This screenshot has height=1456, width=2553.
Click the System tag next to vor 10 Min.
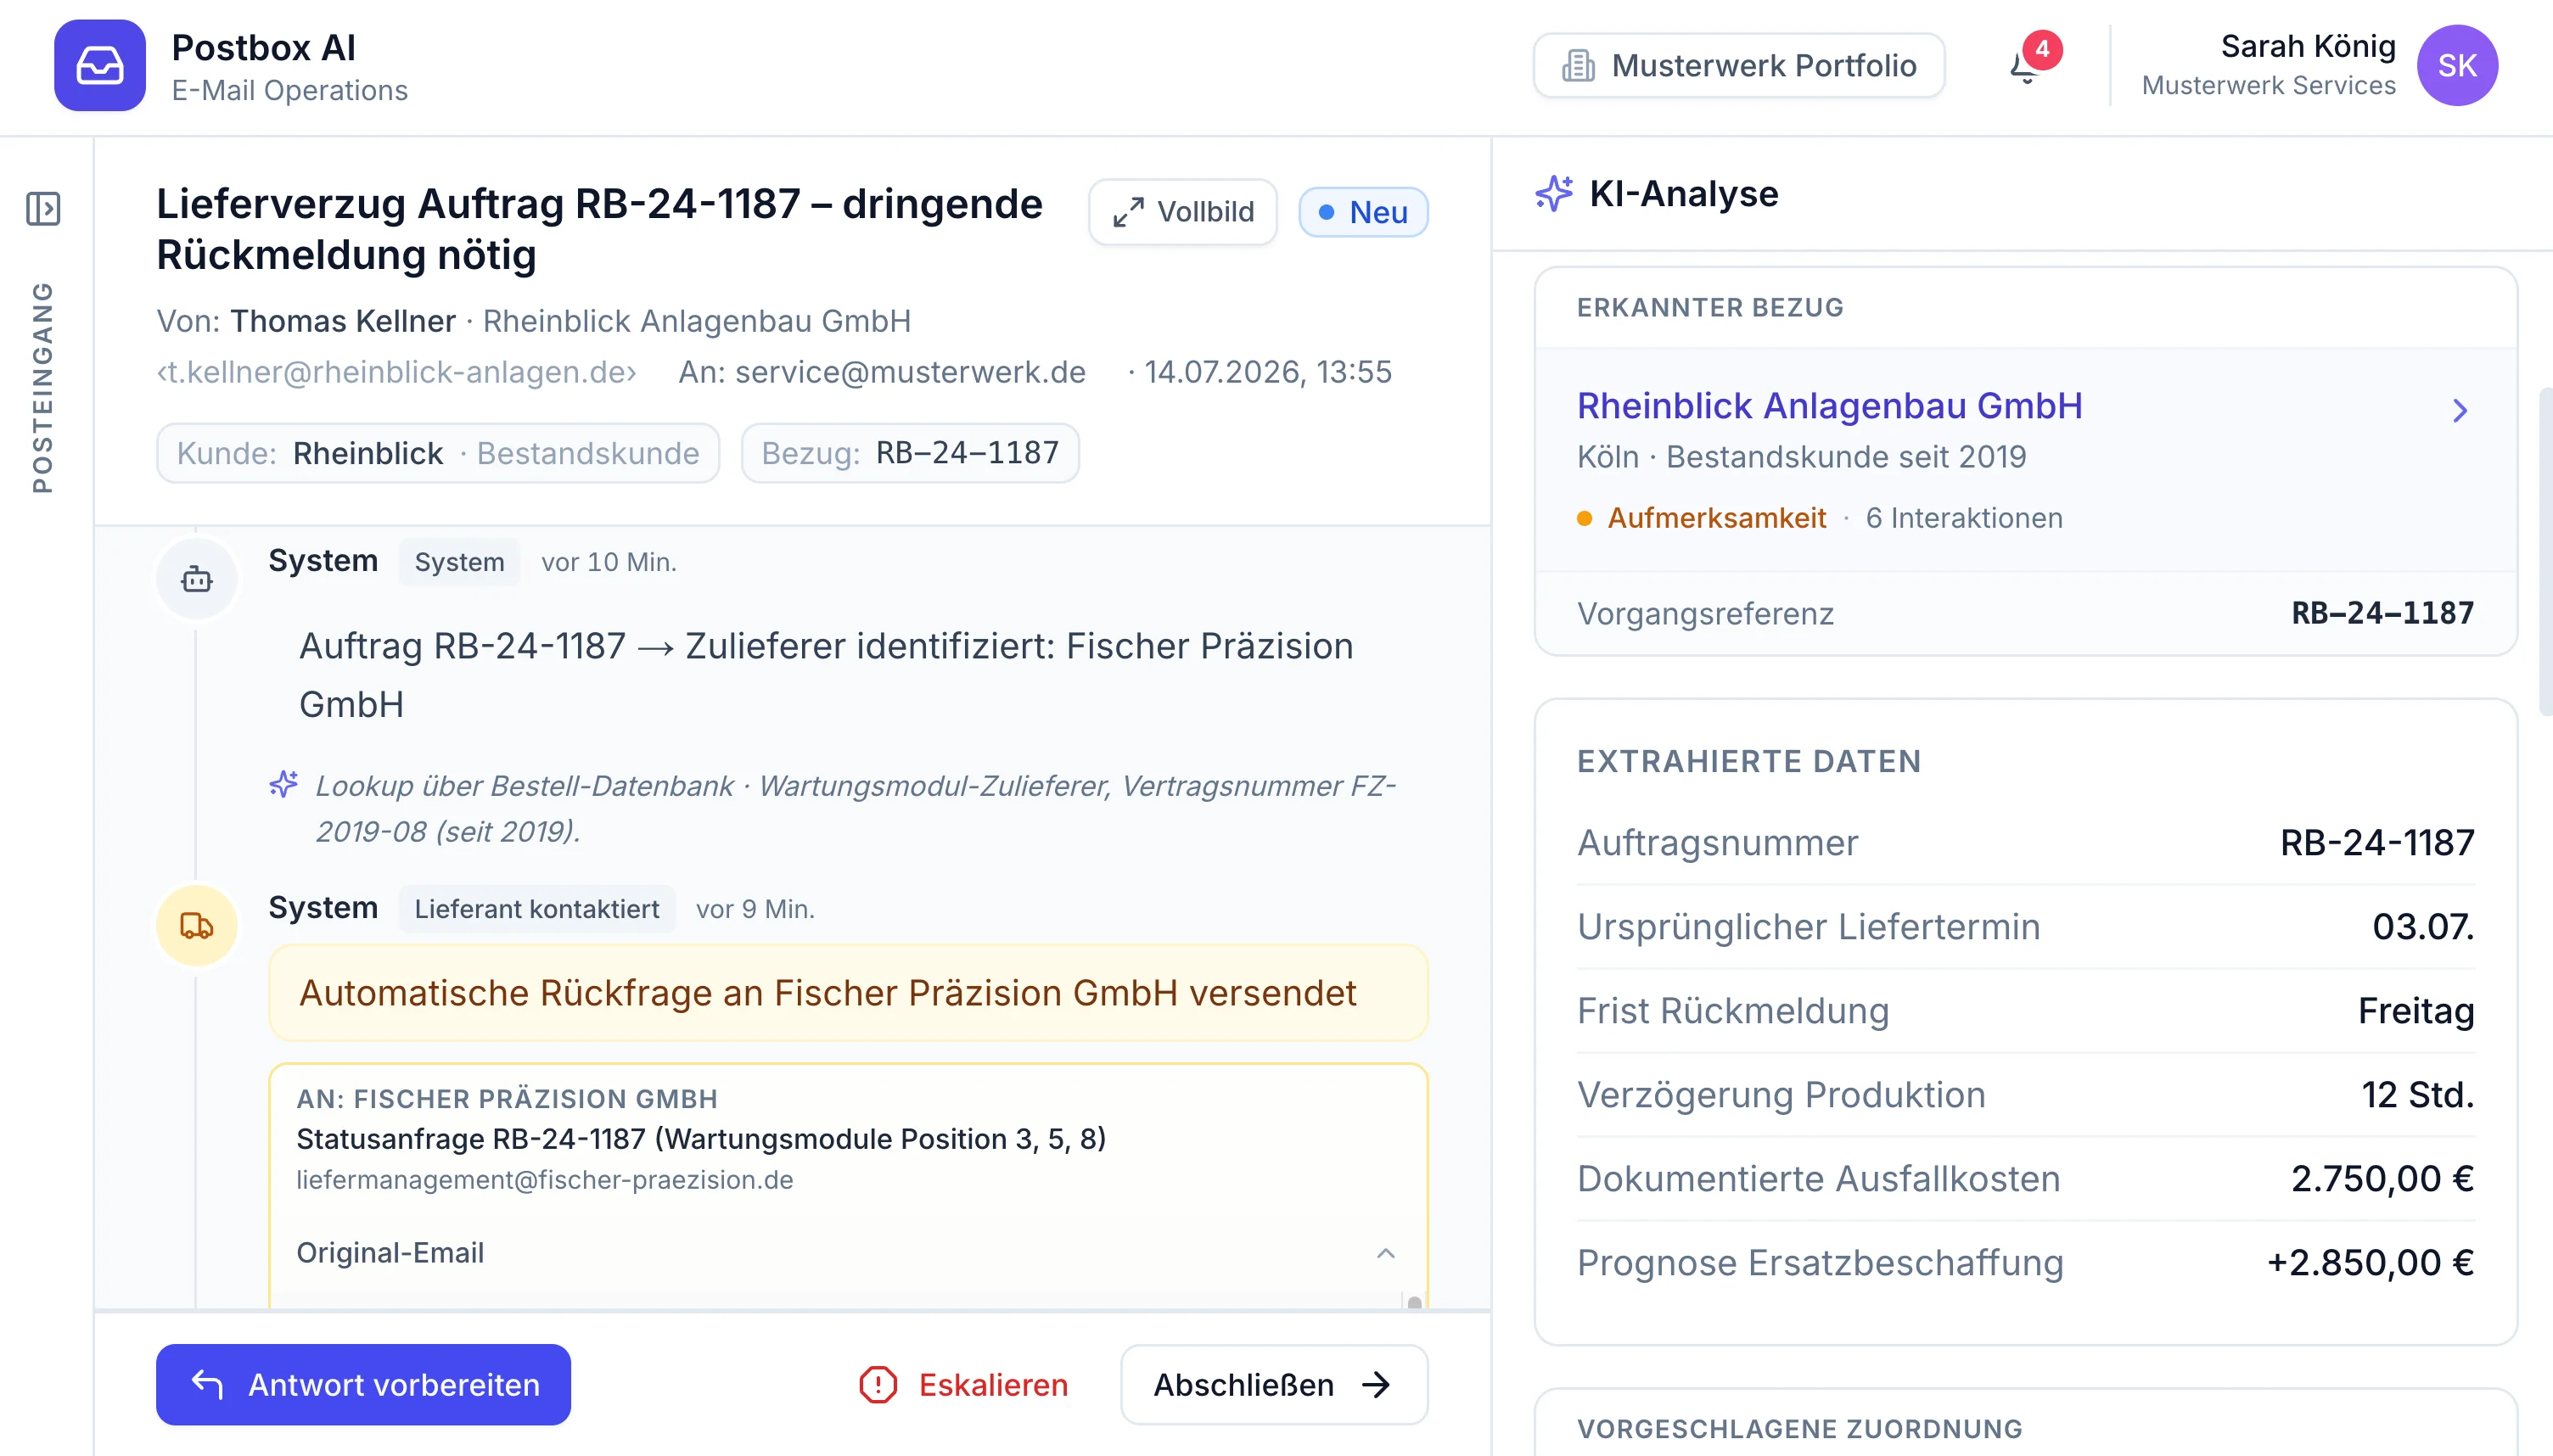(x=459, y=562)
